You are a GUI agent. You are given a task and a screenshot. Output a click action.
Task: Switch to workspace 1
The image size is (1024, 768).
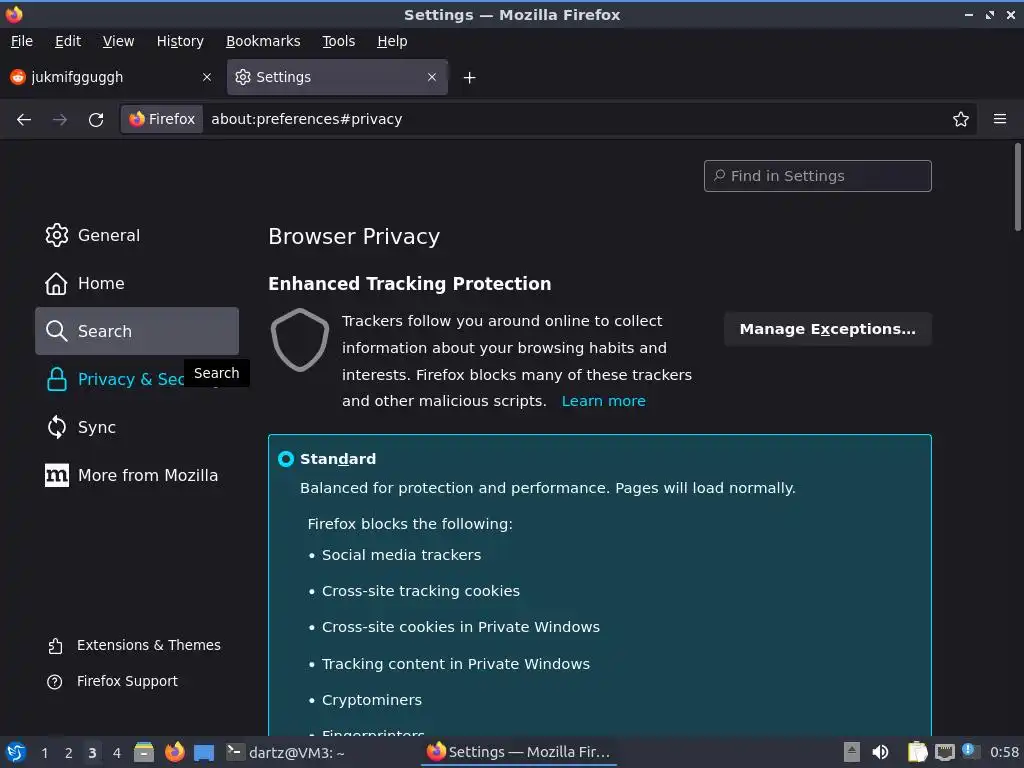click(x=44, y=753)
